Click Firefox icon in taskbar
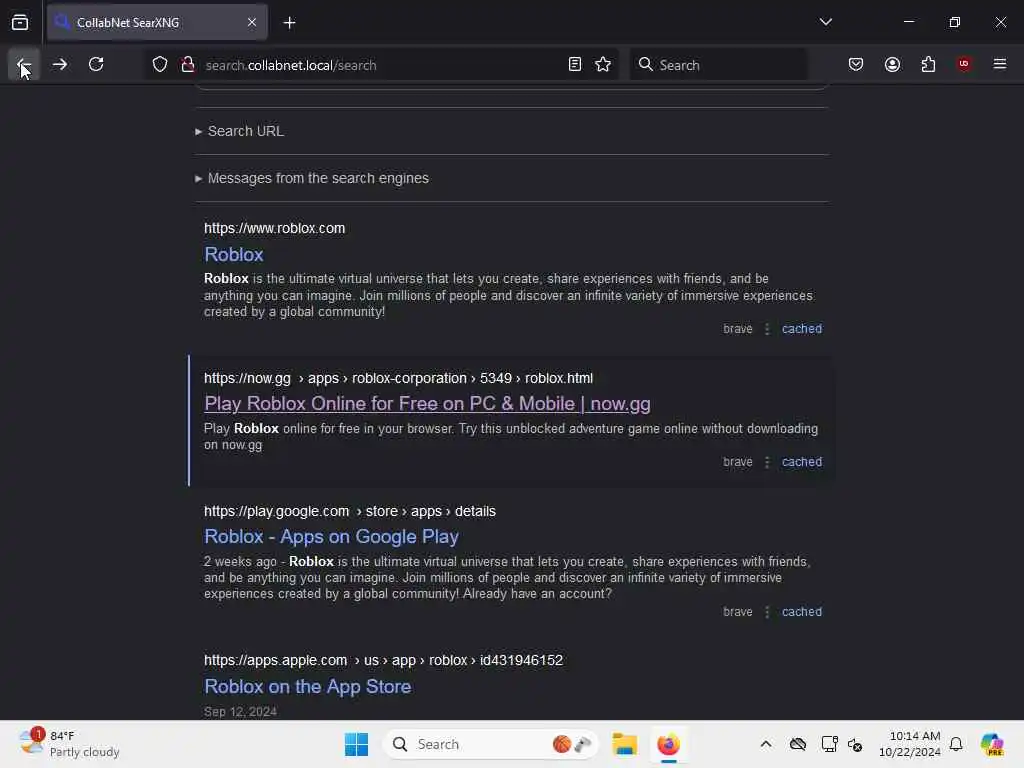Viewport: 1024px width, 768px height. point(668,744)
